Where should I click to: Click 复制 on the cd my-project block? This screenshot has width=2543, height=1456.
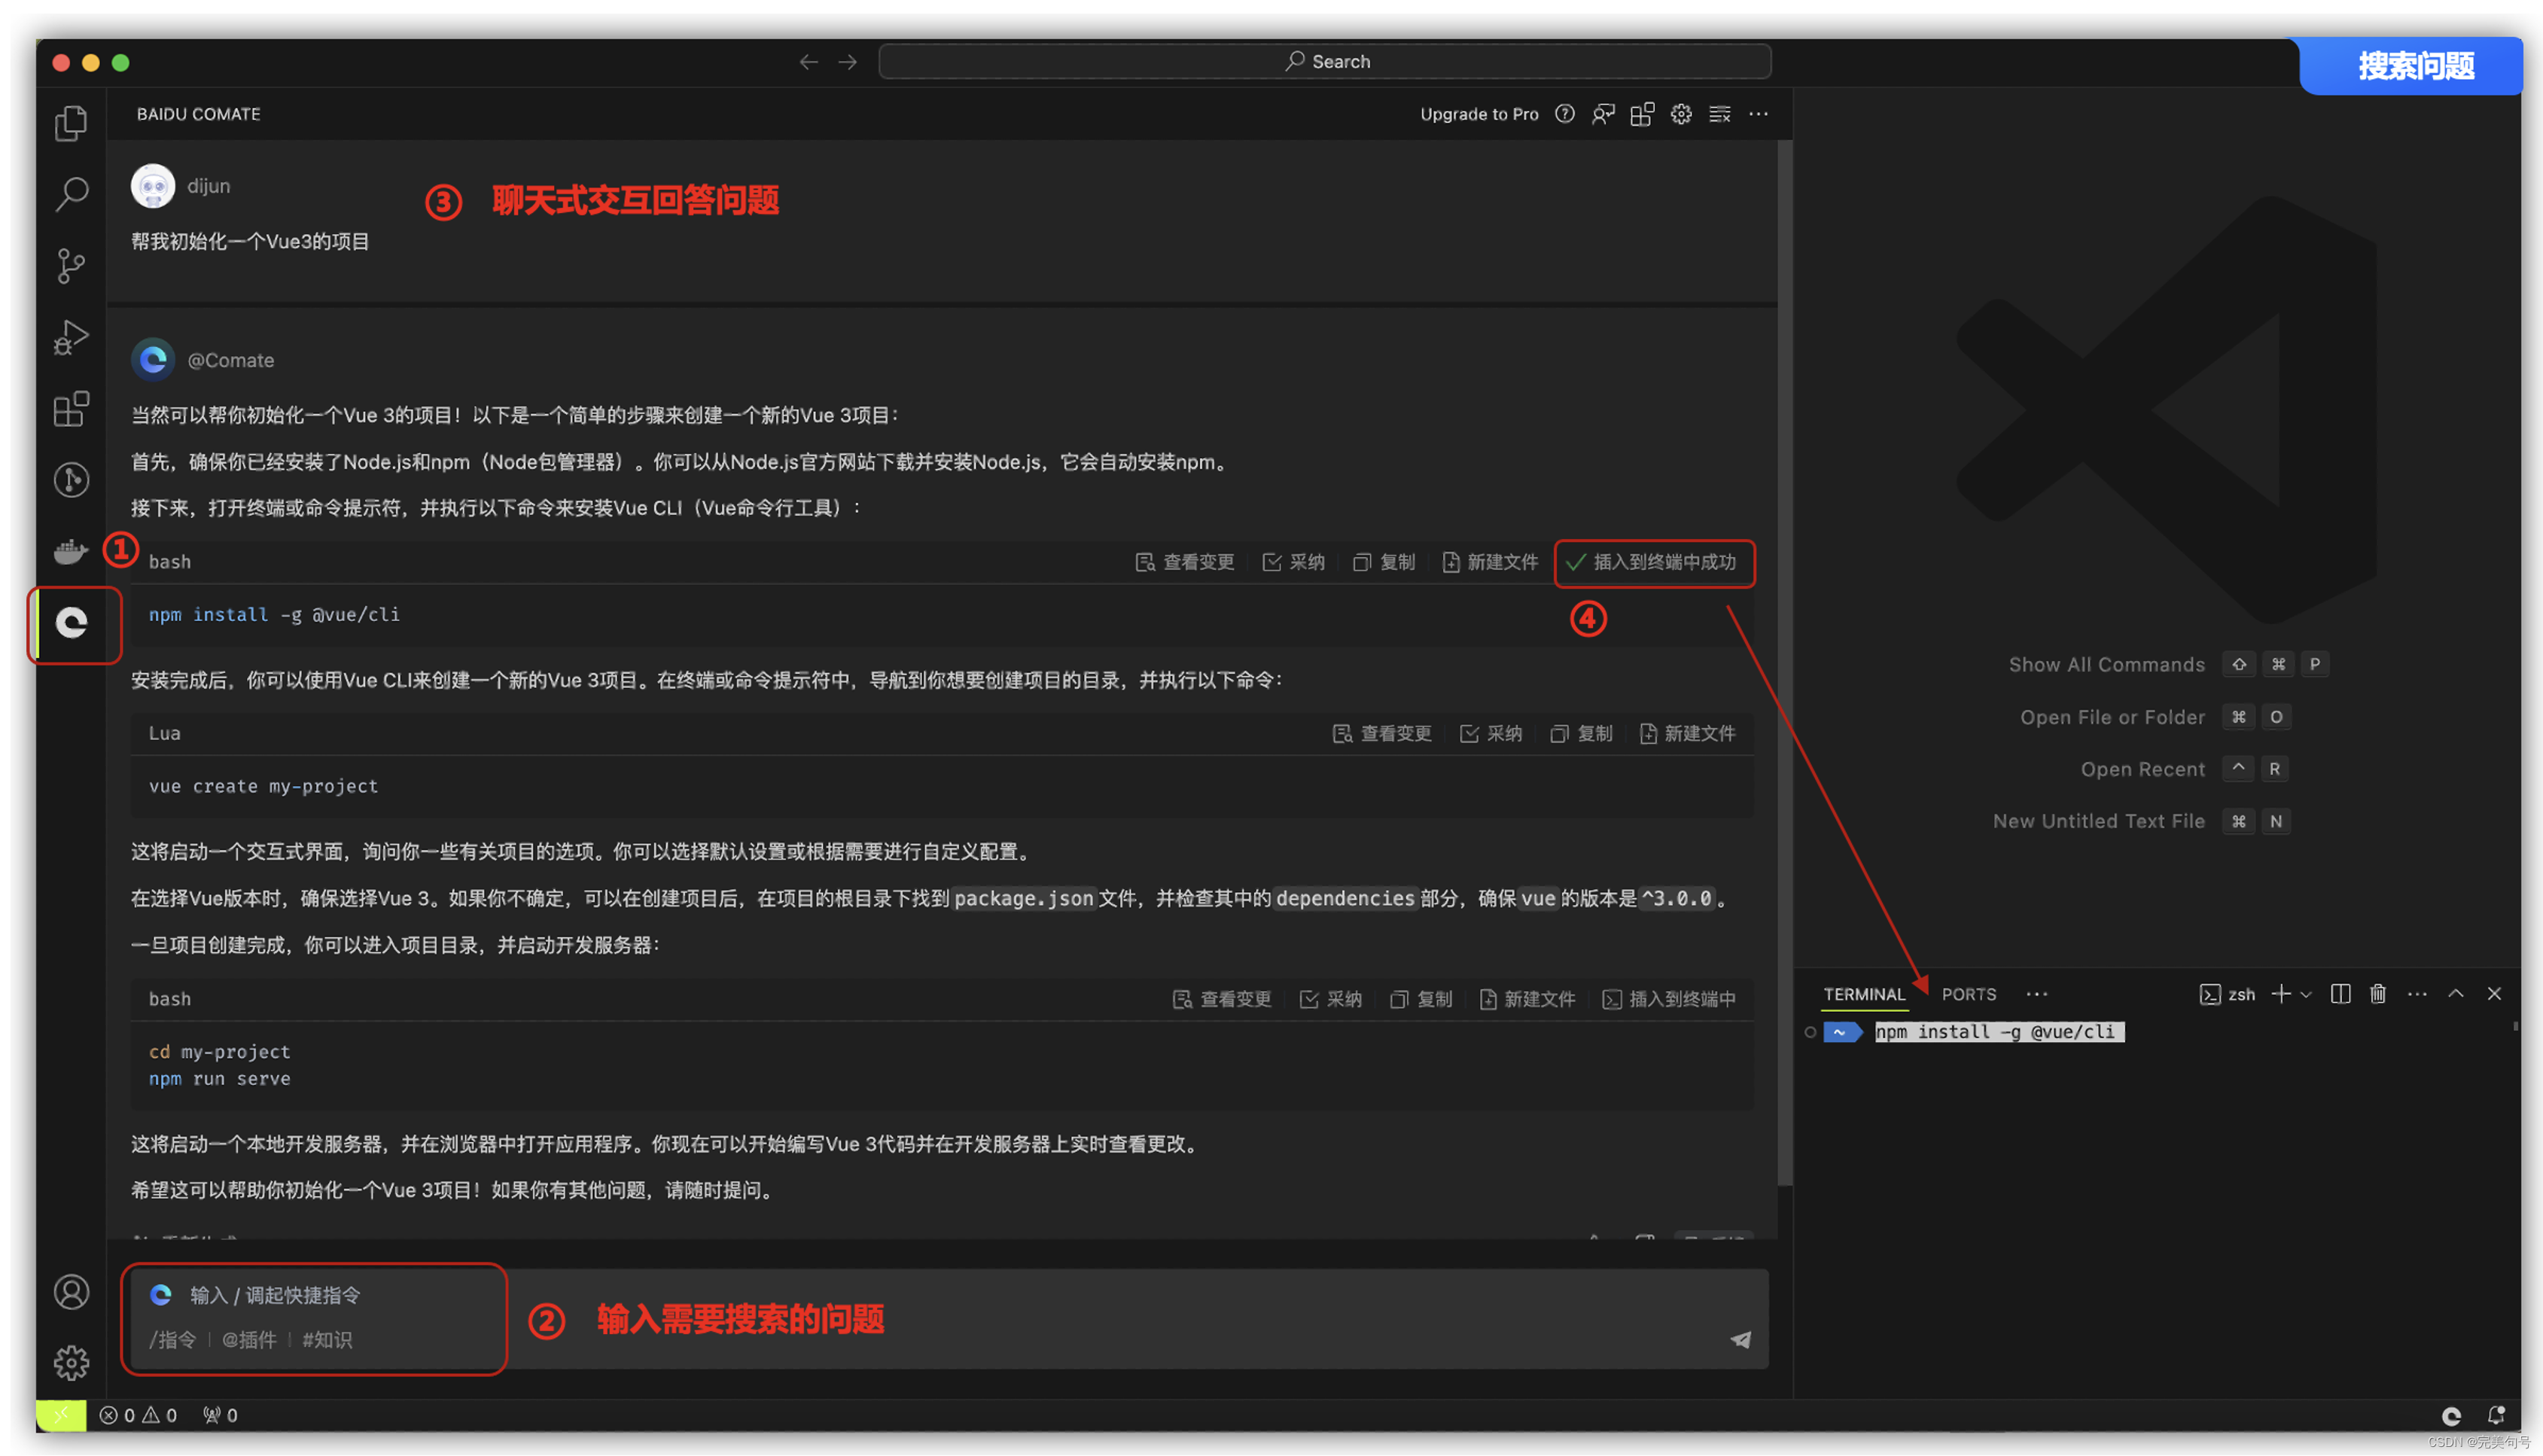coord(1420,999)
